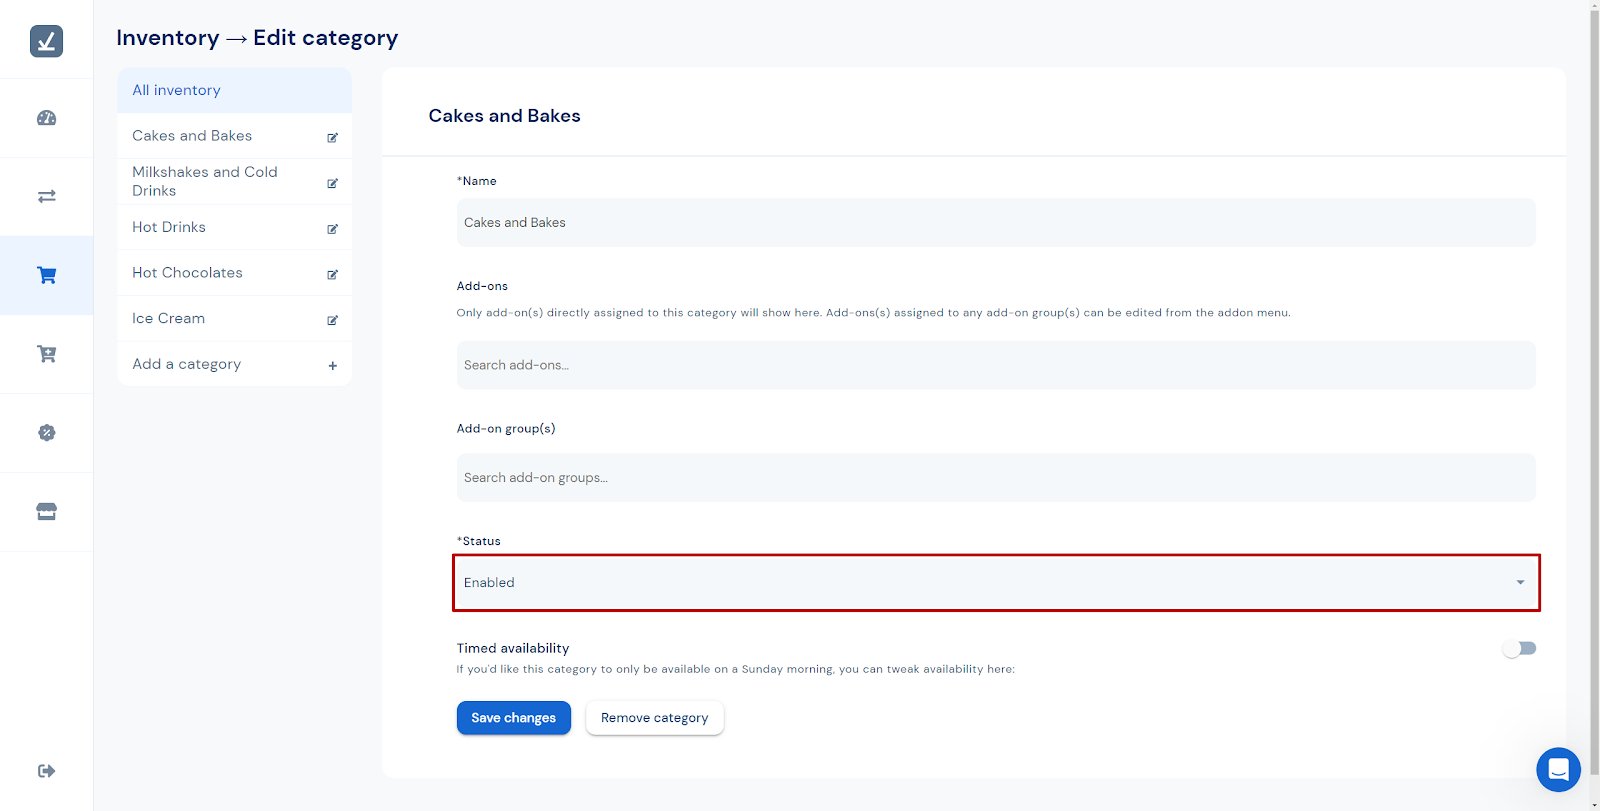Click the logout icon at bottom left
This screenshot has height=811, width=1600.
[x=46, y=771]
